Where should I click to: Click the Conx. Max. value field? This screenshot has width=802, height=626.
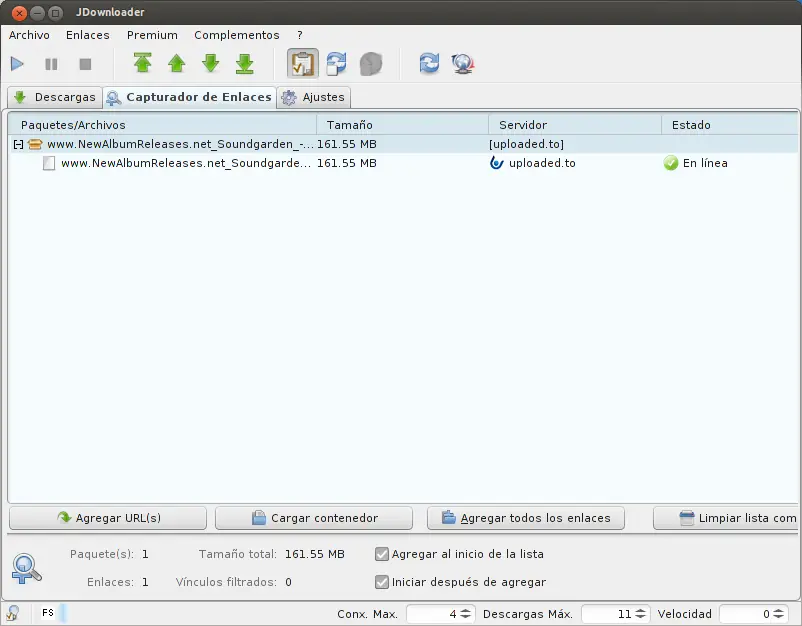pyautogui.click(x=432, y=614)
